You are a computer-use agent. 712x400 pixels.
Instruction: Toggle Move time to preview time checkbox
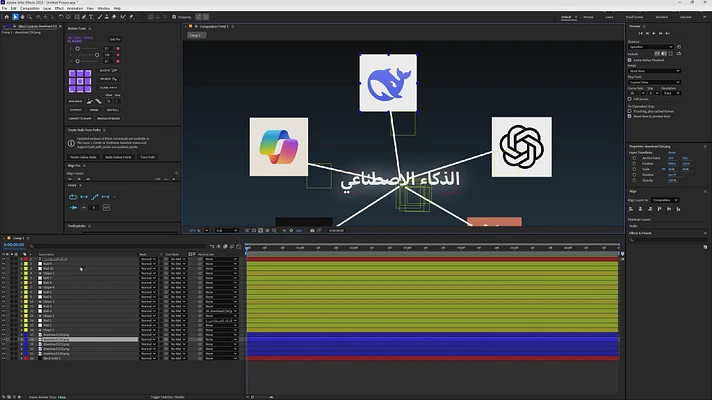(x=630, y=116)
